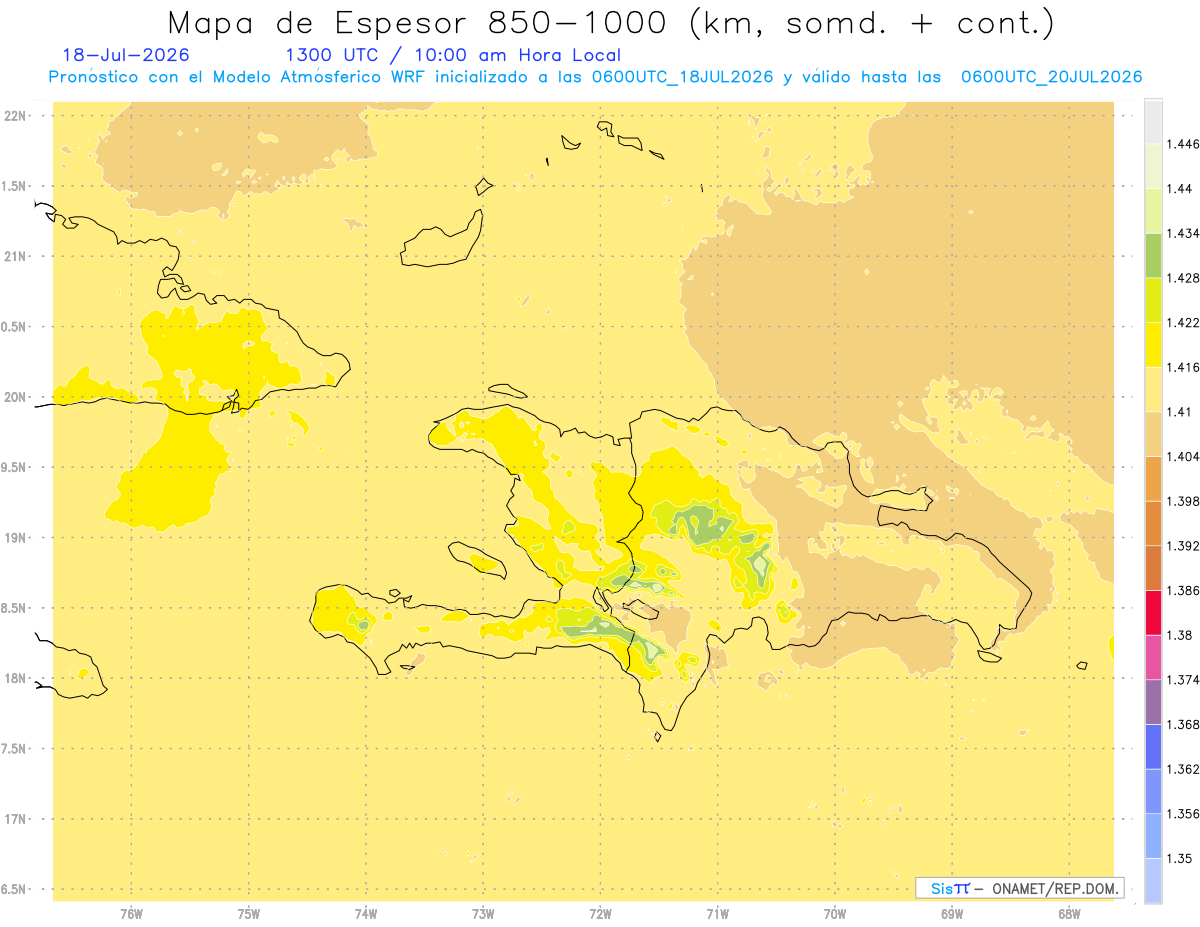Click the green legend swatch between 1.428 and 1.434
Viewport: 1200px width, 927px height.
(x=1153, y=255)
